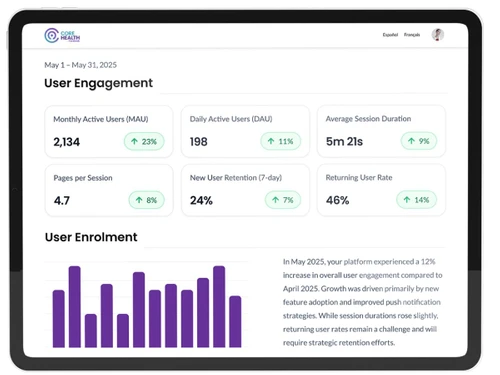Click the second-to-last bar in the enrolment chart
The image size is (500, 375).
(219, 307)
